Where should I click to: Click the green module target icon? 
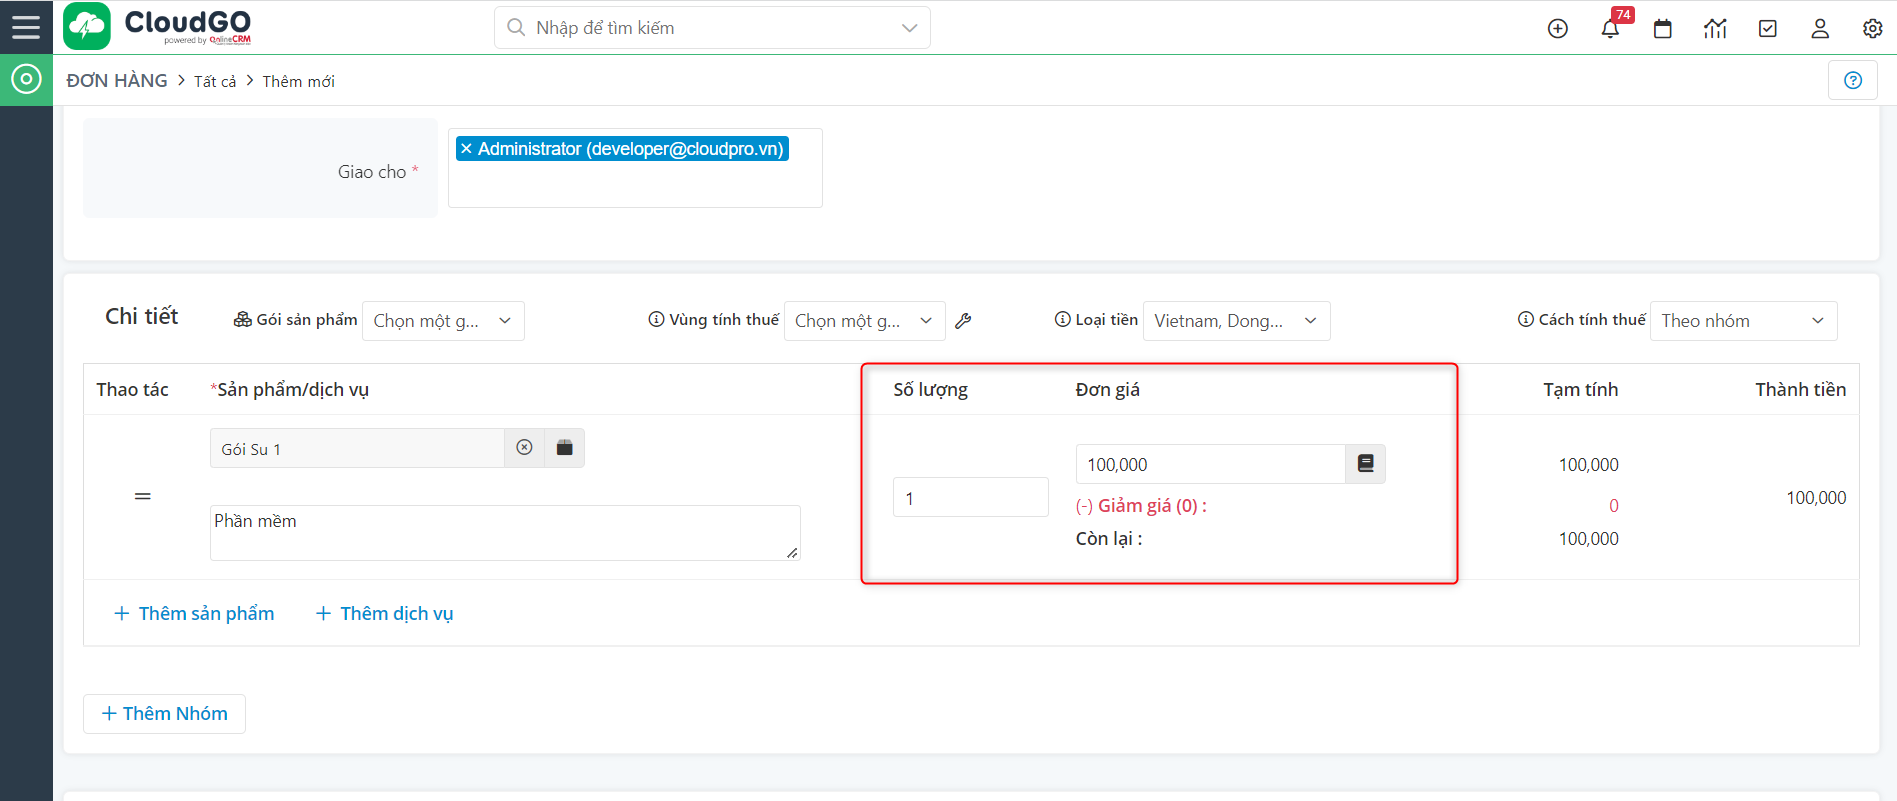click(26, 80)
